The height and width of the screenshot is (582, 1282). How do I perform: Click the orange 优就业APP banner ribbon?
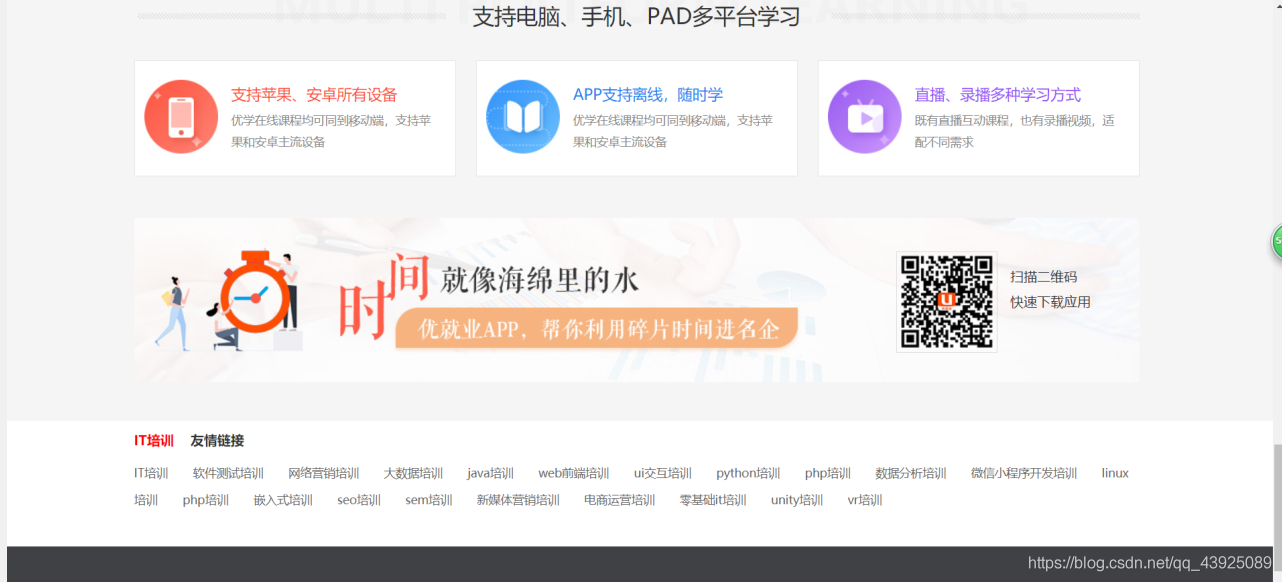coord(598,329)
